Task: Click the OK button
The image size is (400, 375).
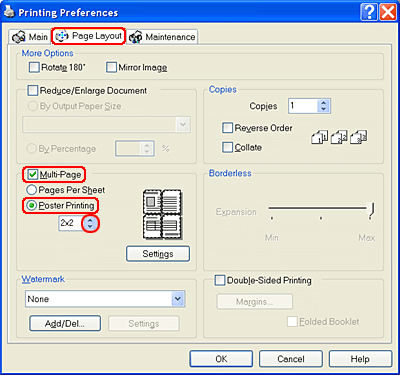Action: [221, 359]
